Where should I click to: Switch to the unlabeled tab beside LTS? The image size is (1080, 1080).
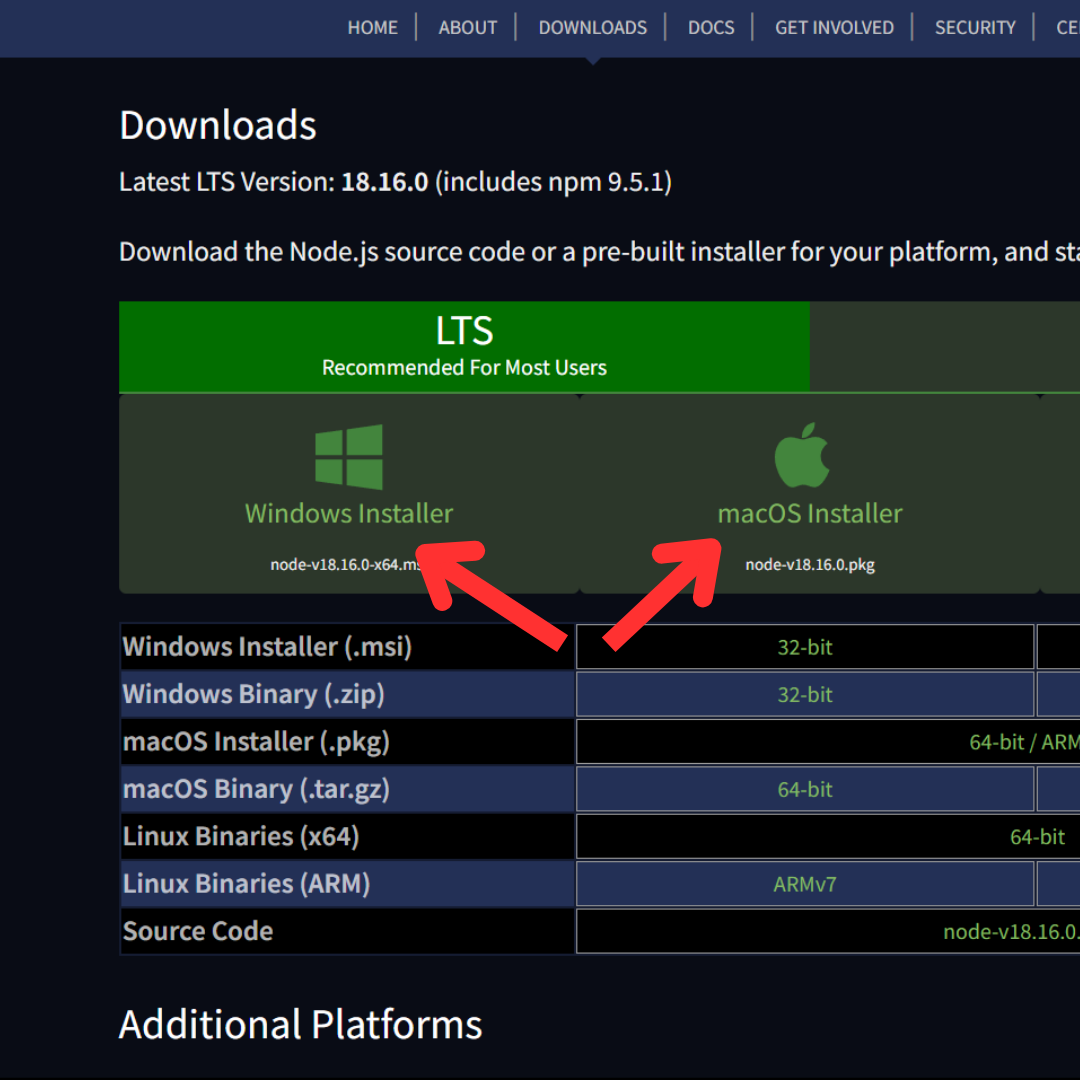click(x=944, y=346)
